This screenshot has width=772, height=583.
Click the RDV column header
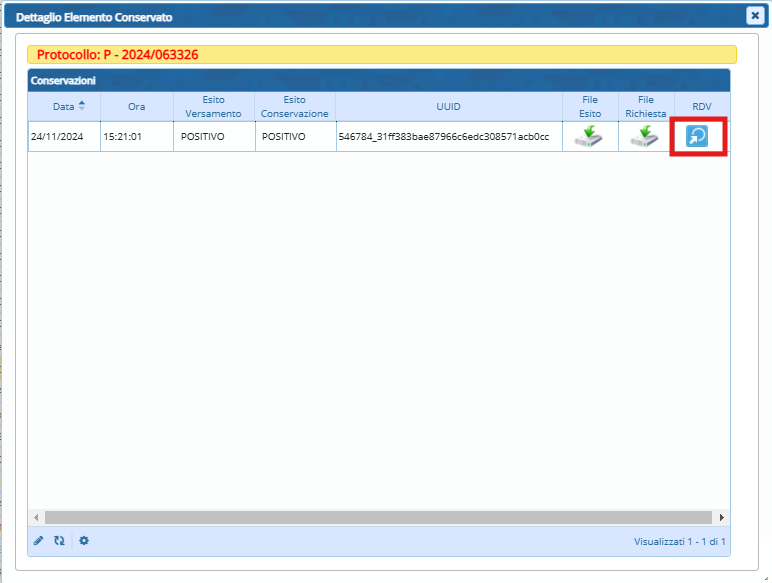[x=701, y=106]
